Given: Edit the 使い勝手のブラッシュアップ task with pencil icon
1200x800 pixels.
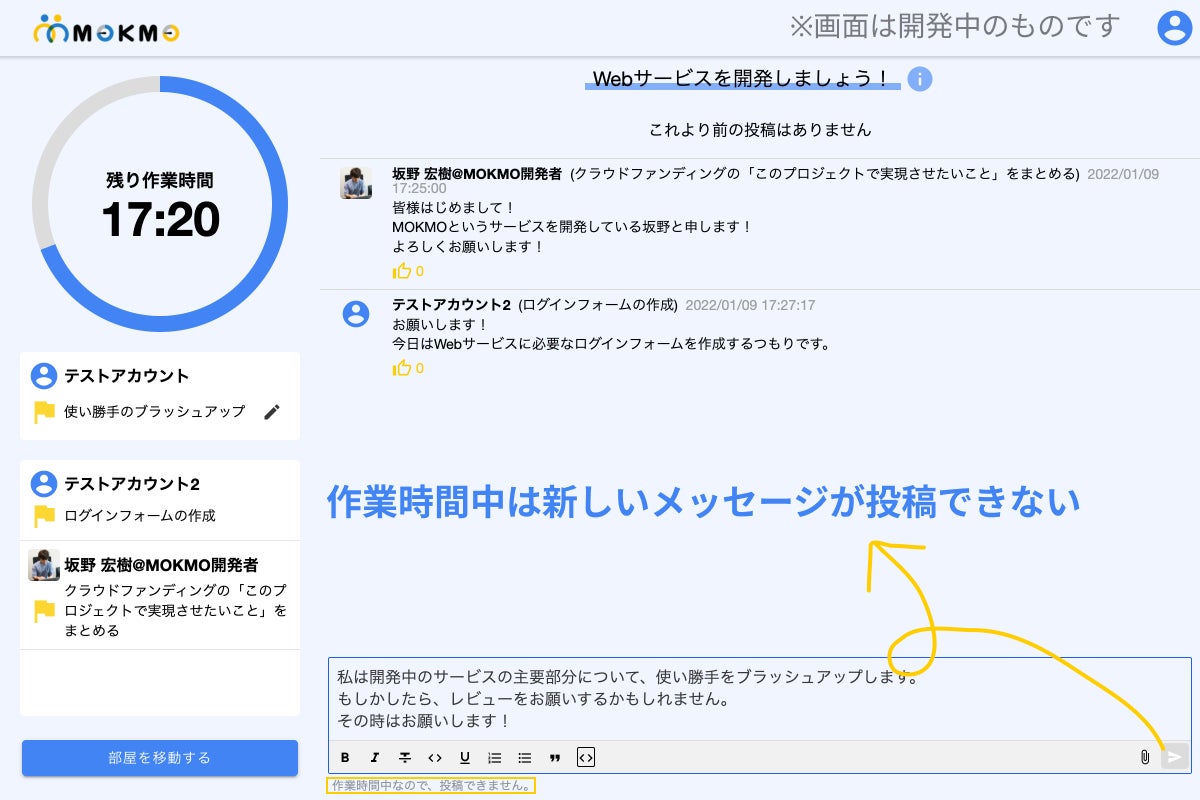Looking at the screenshot, I should click(x=272, y=412).
